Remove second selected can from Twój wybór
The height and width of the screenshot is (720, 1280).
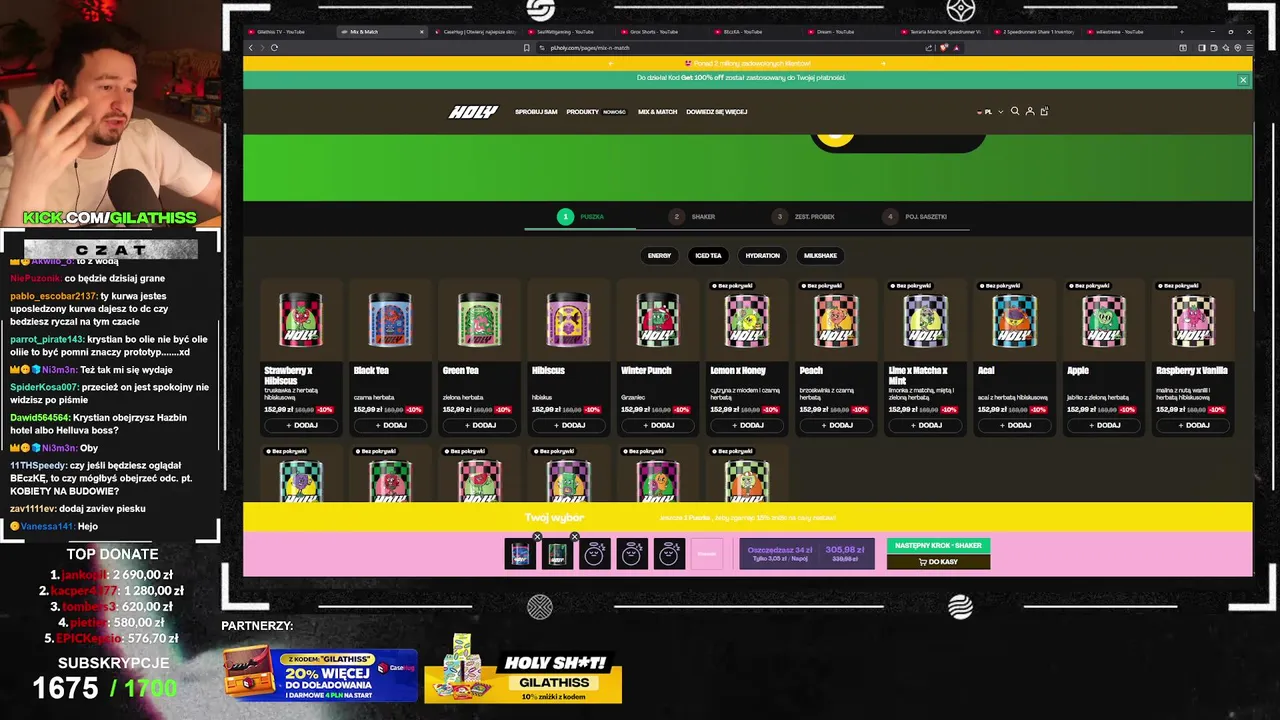pos(574,538)
